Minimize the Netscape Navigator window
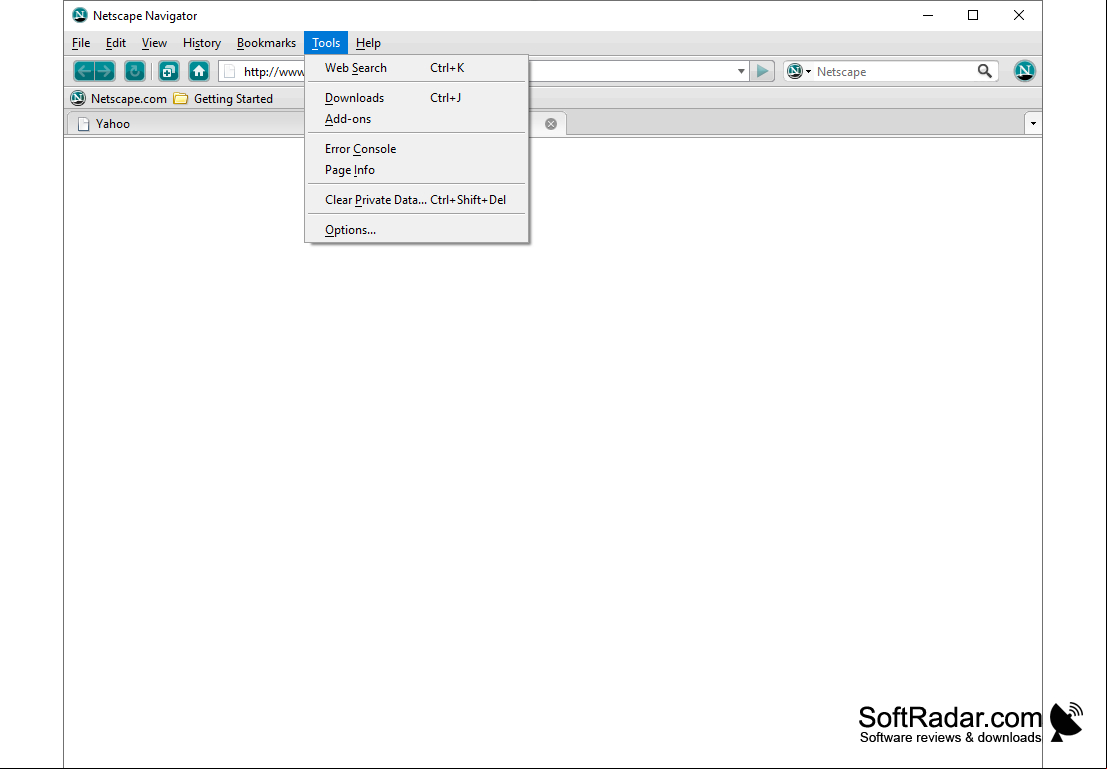The image size is (1107, 769). (928, 16)
